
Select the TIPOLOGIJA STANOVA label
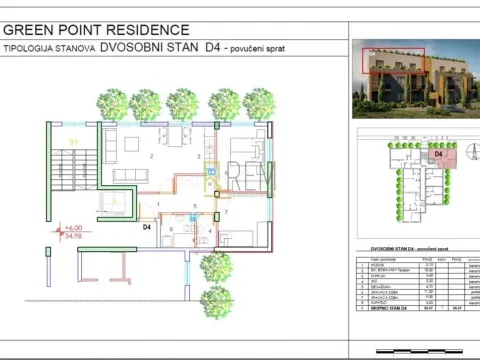point(49,48)
